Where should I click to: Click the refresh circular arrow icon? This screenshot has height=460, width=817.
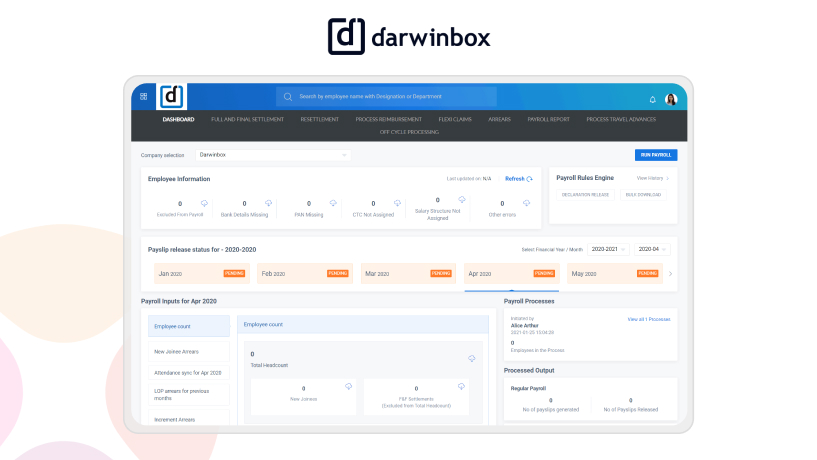click(530, 179)
